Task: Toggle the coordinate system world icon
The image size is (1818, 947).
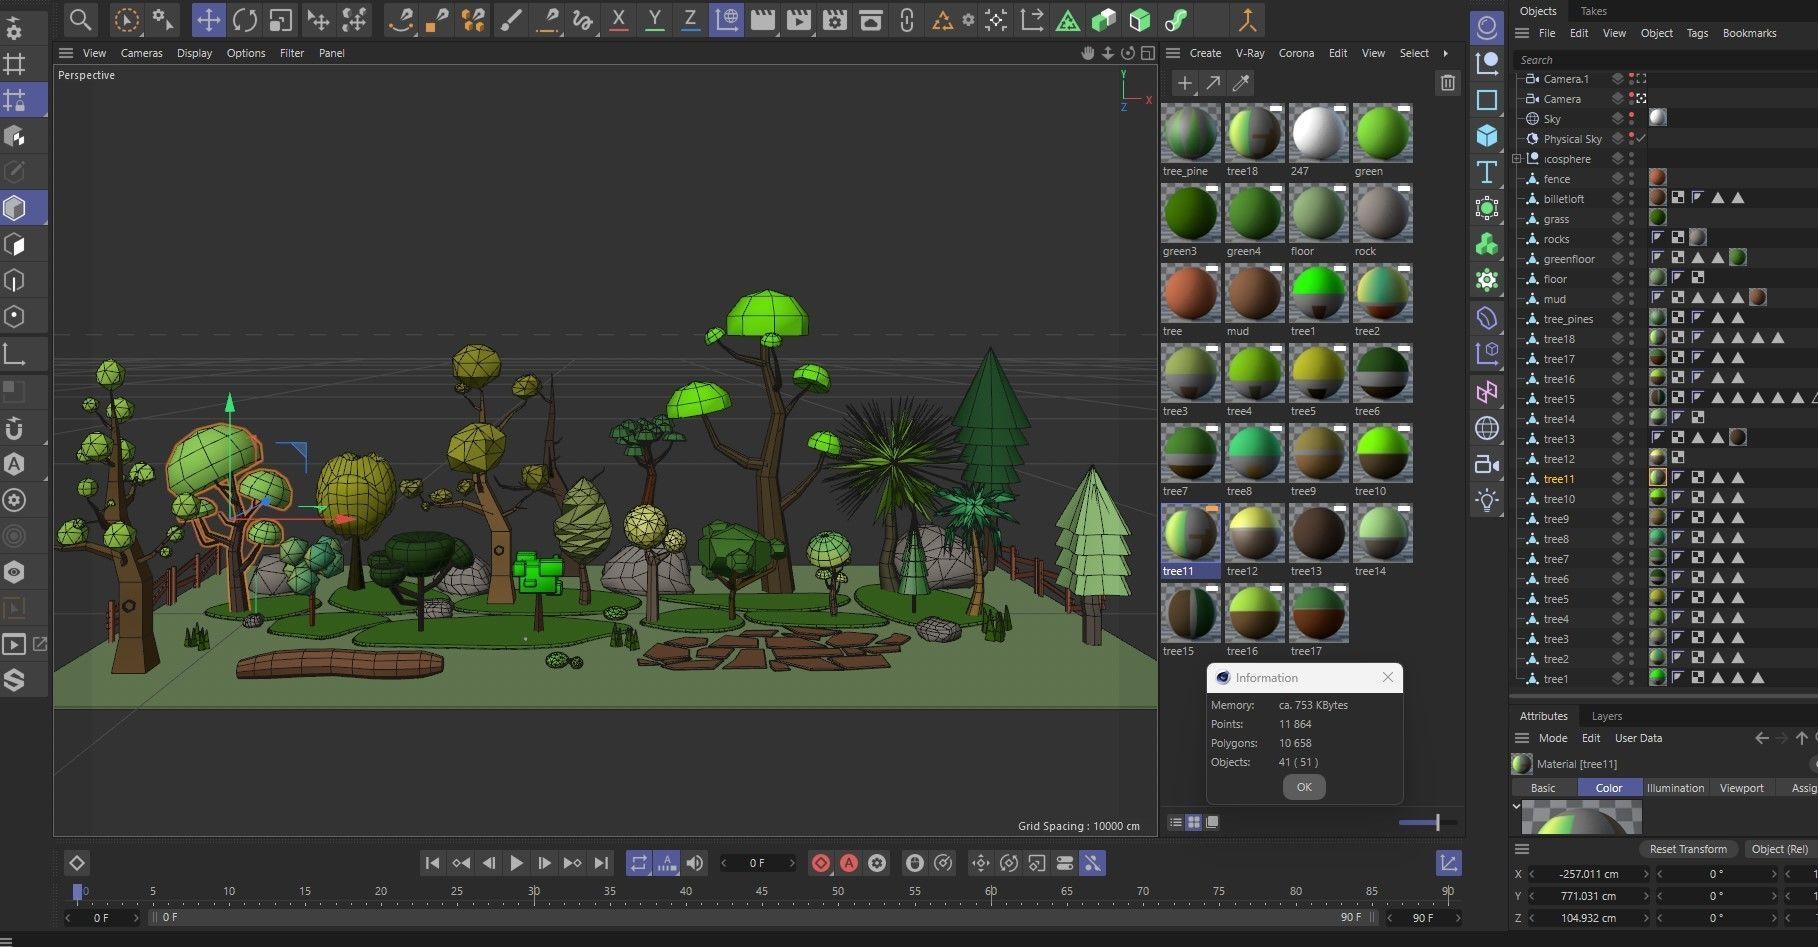Action: 727,19
